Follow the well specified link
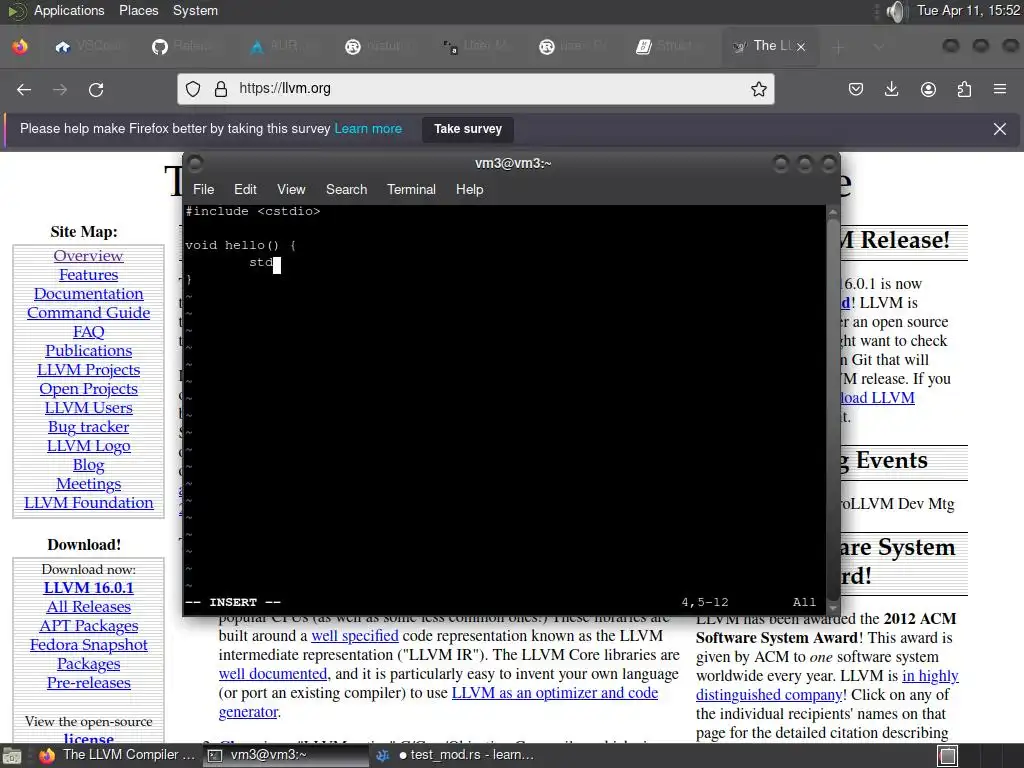Viewport: 1024px width, 768px height. pyautogui.click(x=355, y=635)
